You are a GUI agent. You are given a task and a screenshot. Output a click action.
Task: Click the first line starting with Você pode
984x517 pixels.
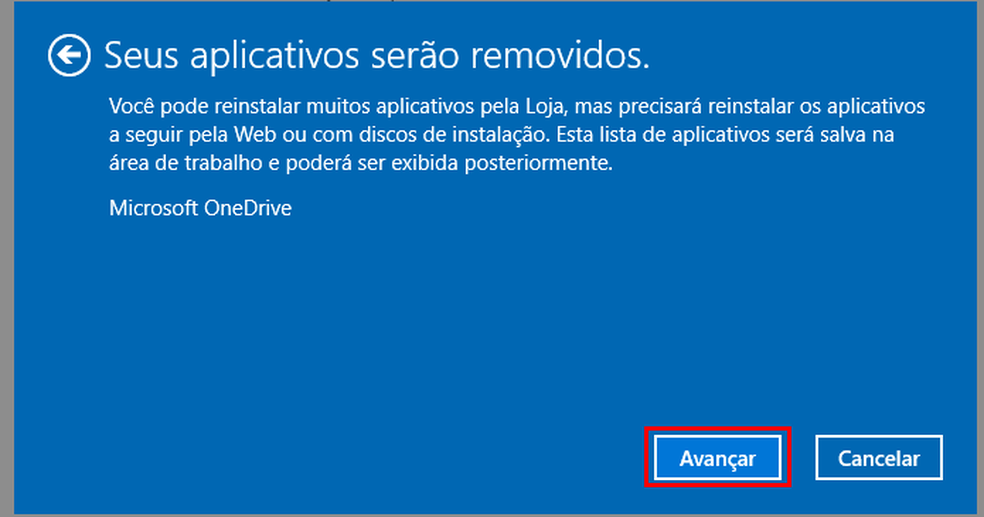[x=517, y=107]
